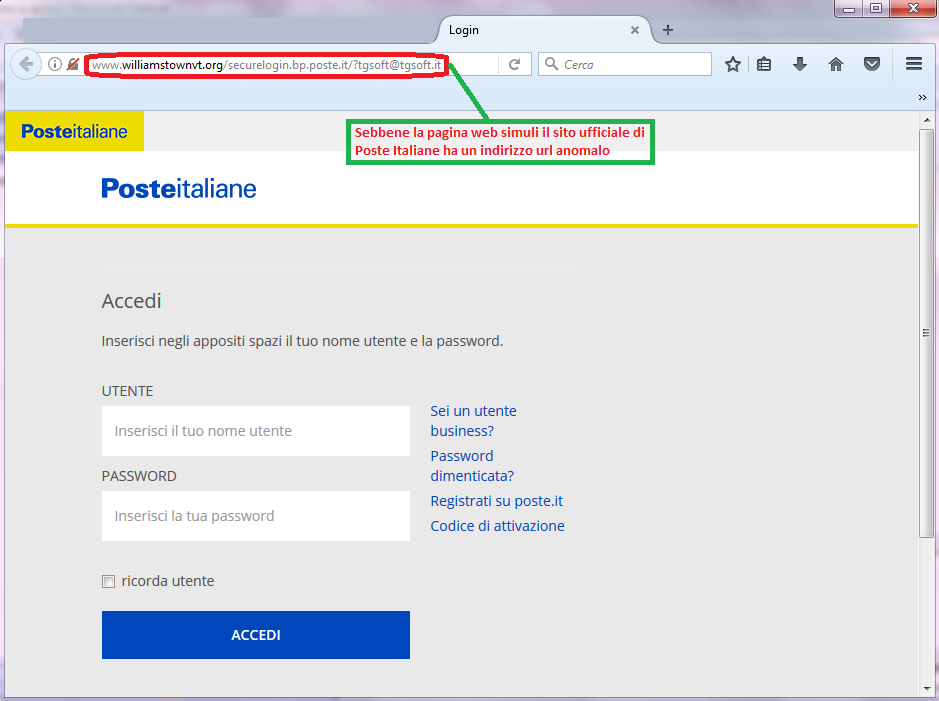Screen dimensions: 939x701
Task: Click the magnifier icon in search box
Action: (552, 64)
